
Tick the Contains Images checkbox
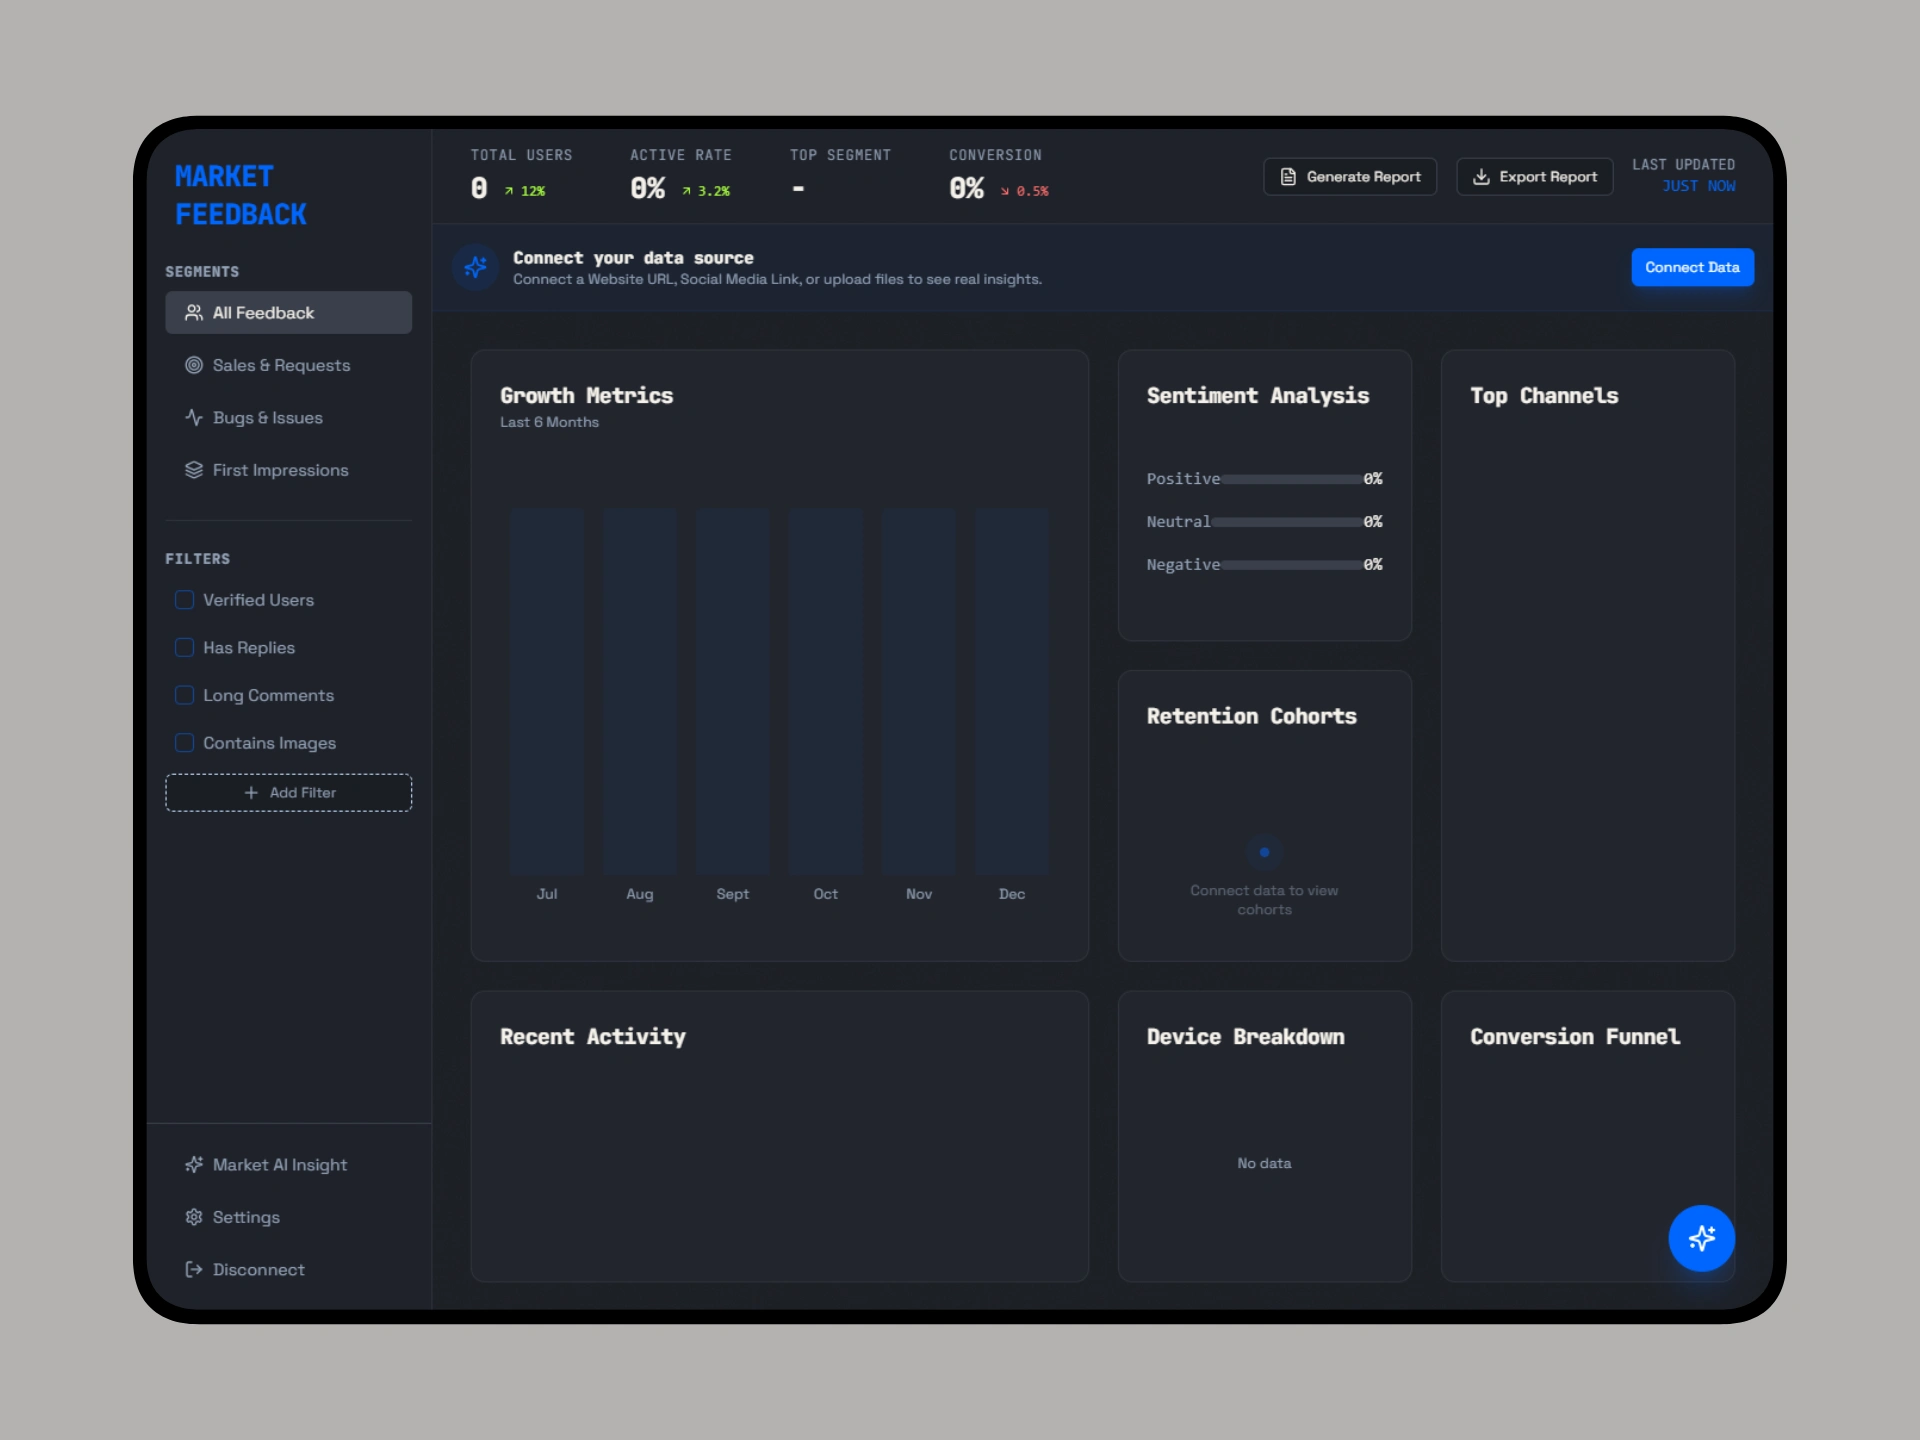185,743
